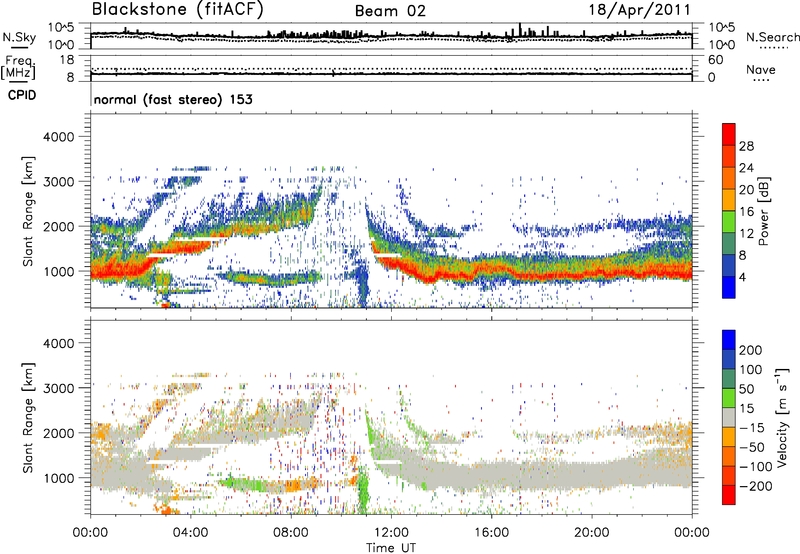This screenshot has width=800, height=554.
Task: Select the 1000 tick in velocity panel
Action: tap(58, 478)
